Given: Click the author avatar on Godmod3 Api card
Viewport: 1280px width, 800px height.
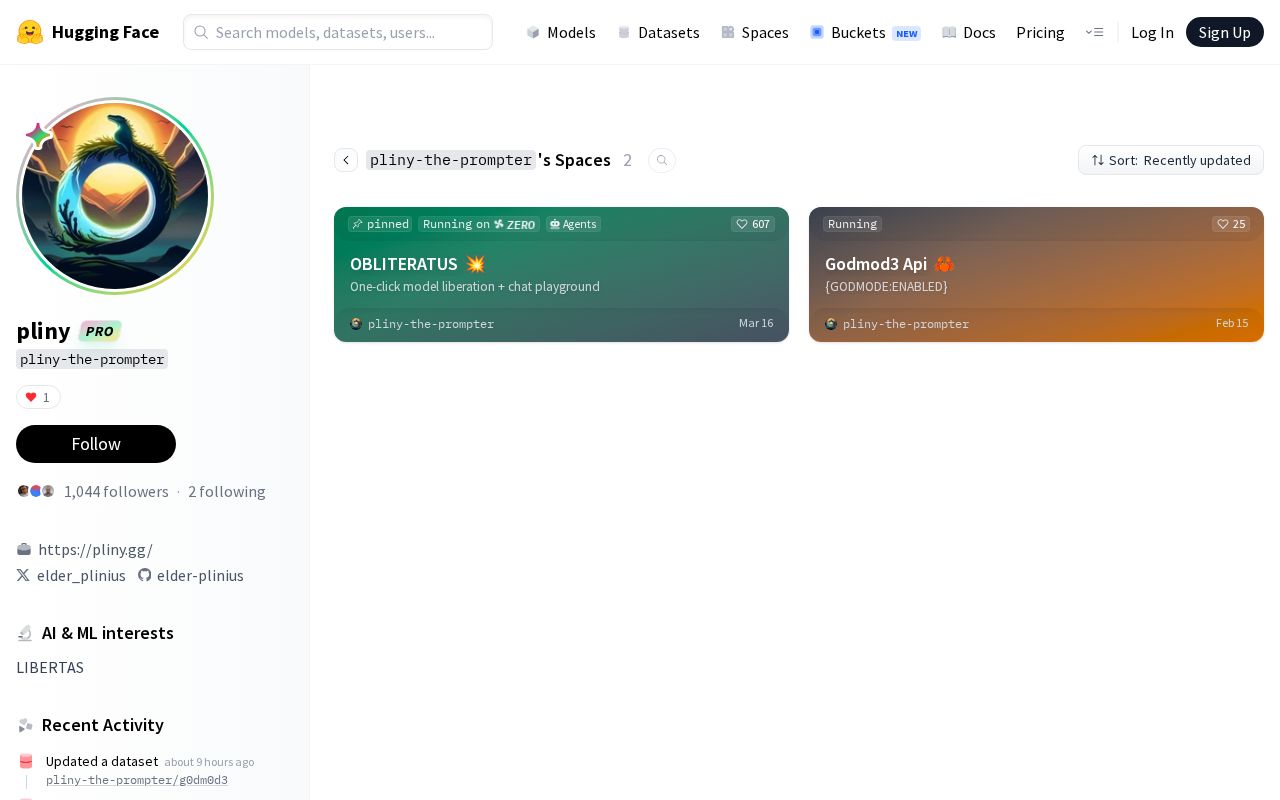Looking at the screenshot, I should point(831,324).
